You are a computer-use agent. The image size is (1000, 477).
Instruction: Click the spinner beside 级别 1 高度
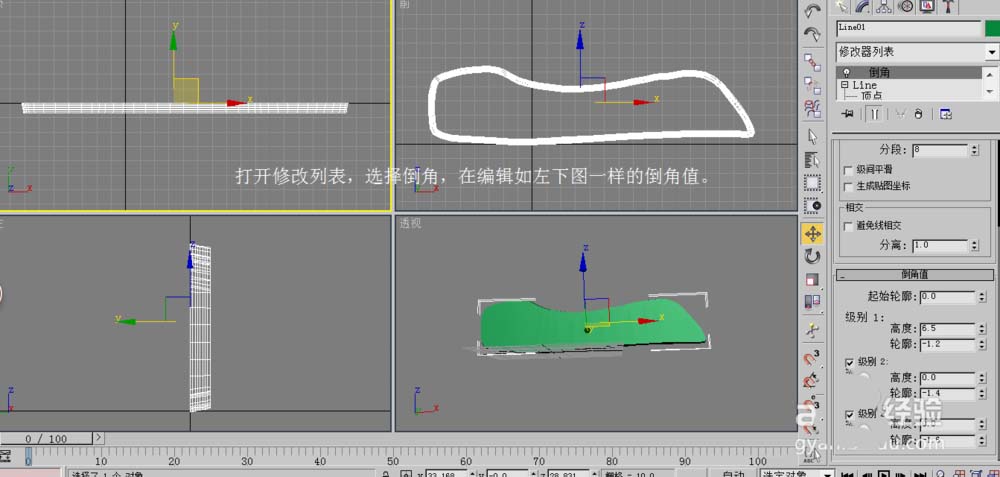pos(980,328)
